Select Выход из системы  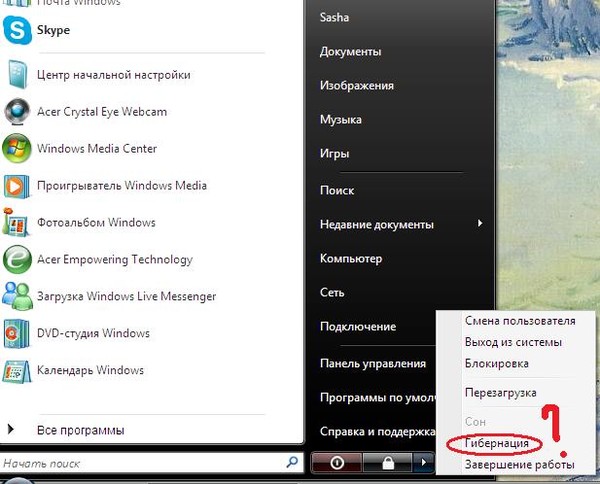coord(513,342)
